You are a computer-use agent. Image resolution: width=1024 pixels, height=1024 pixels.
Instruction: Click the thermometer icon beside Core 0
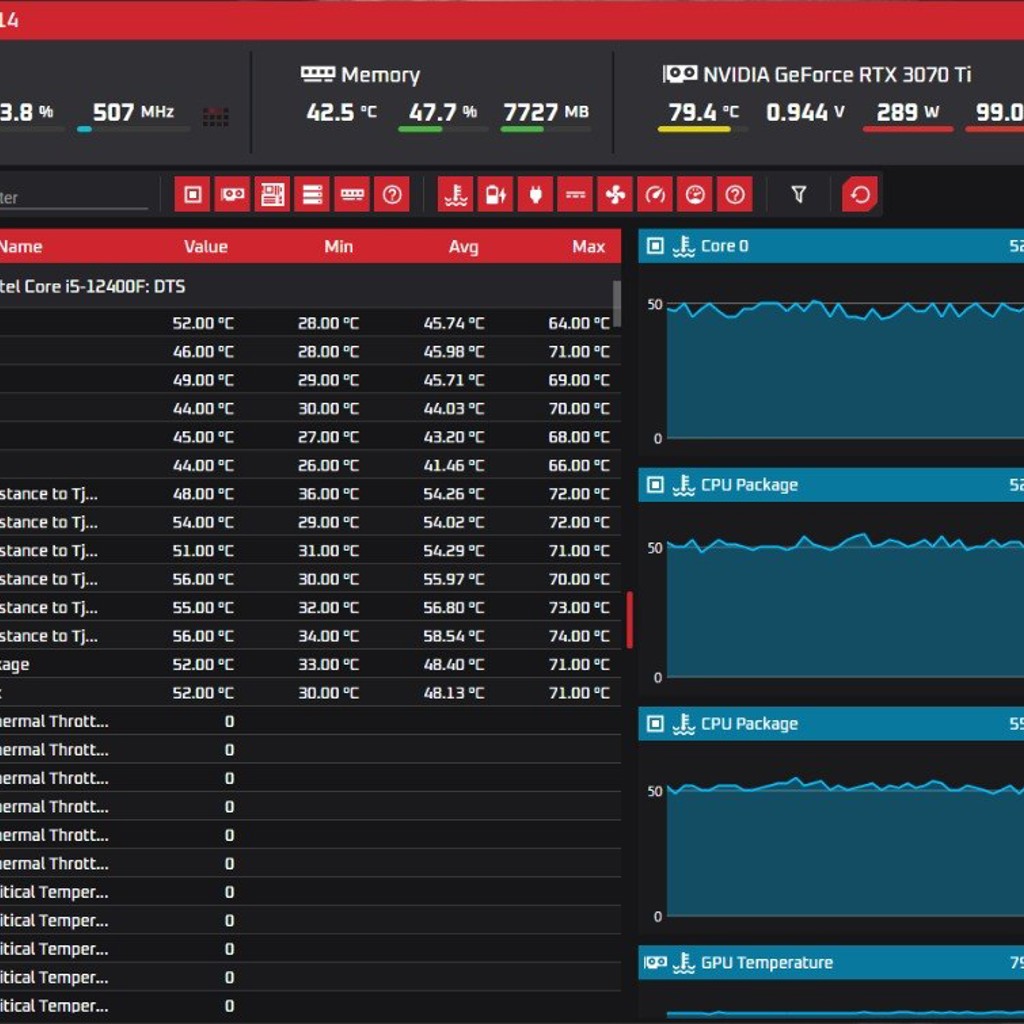coord(684,246)
